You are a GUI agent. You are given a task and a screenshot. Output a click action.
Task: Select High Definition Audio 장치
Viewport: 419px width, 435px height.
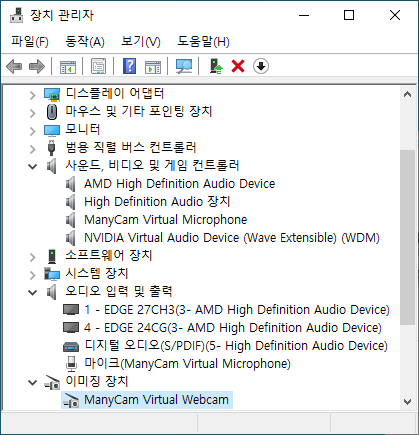[x=157, y=202]
